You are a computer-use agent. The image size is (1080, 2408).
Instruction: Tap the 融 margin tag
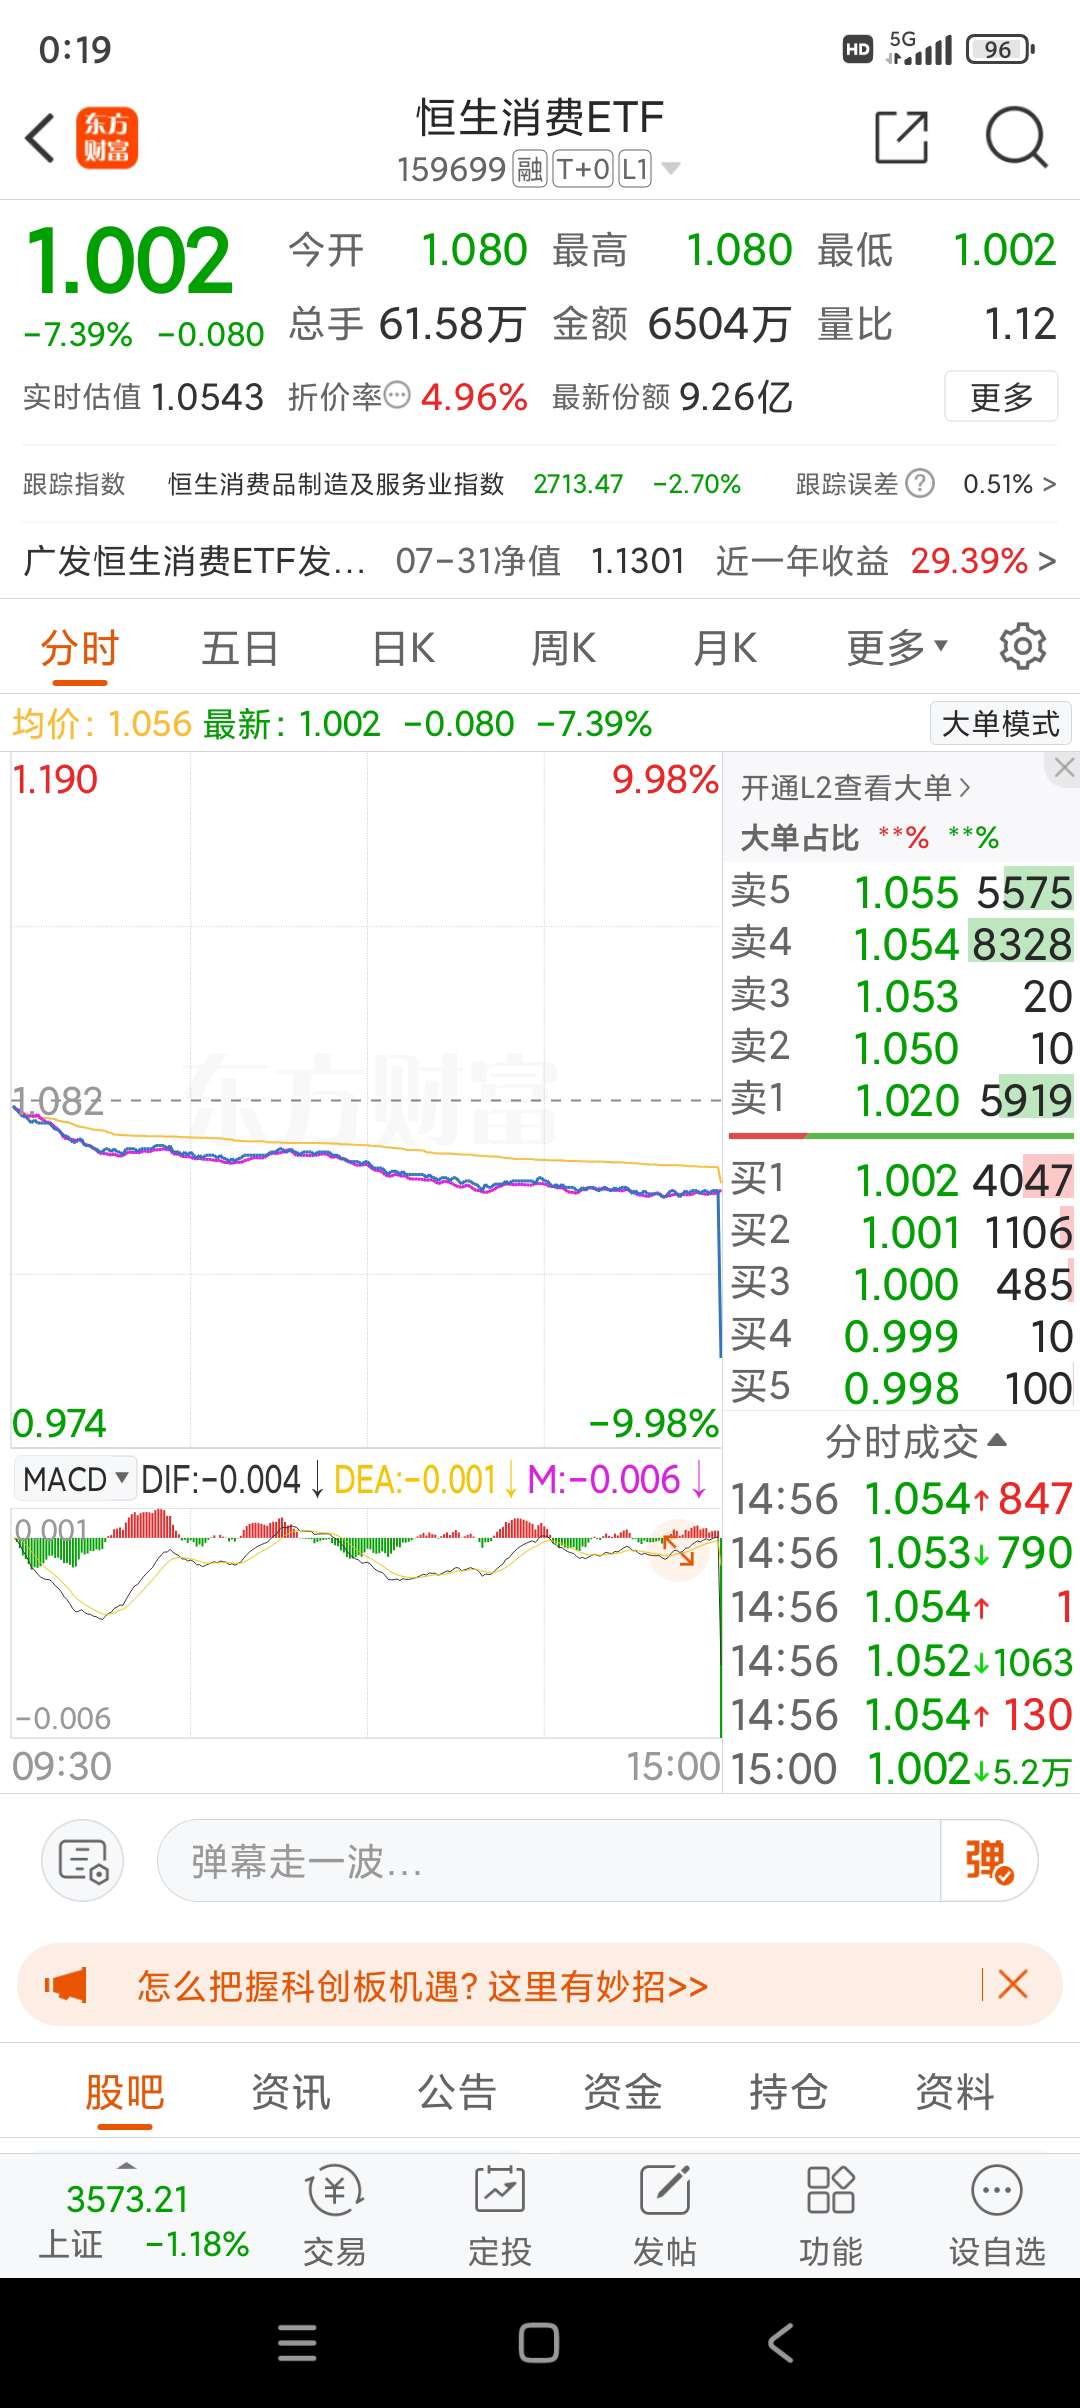pos(529,169)
